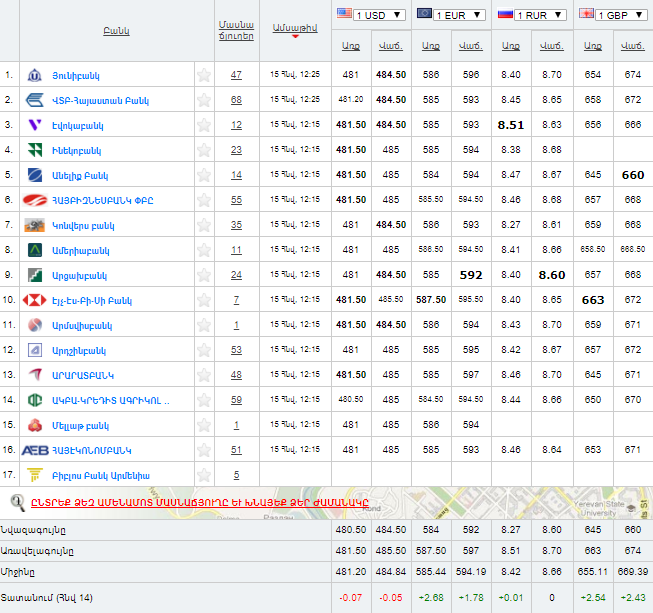
Task: Sort by Բանկ column header
Action: (117, 31)
